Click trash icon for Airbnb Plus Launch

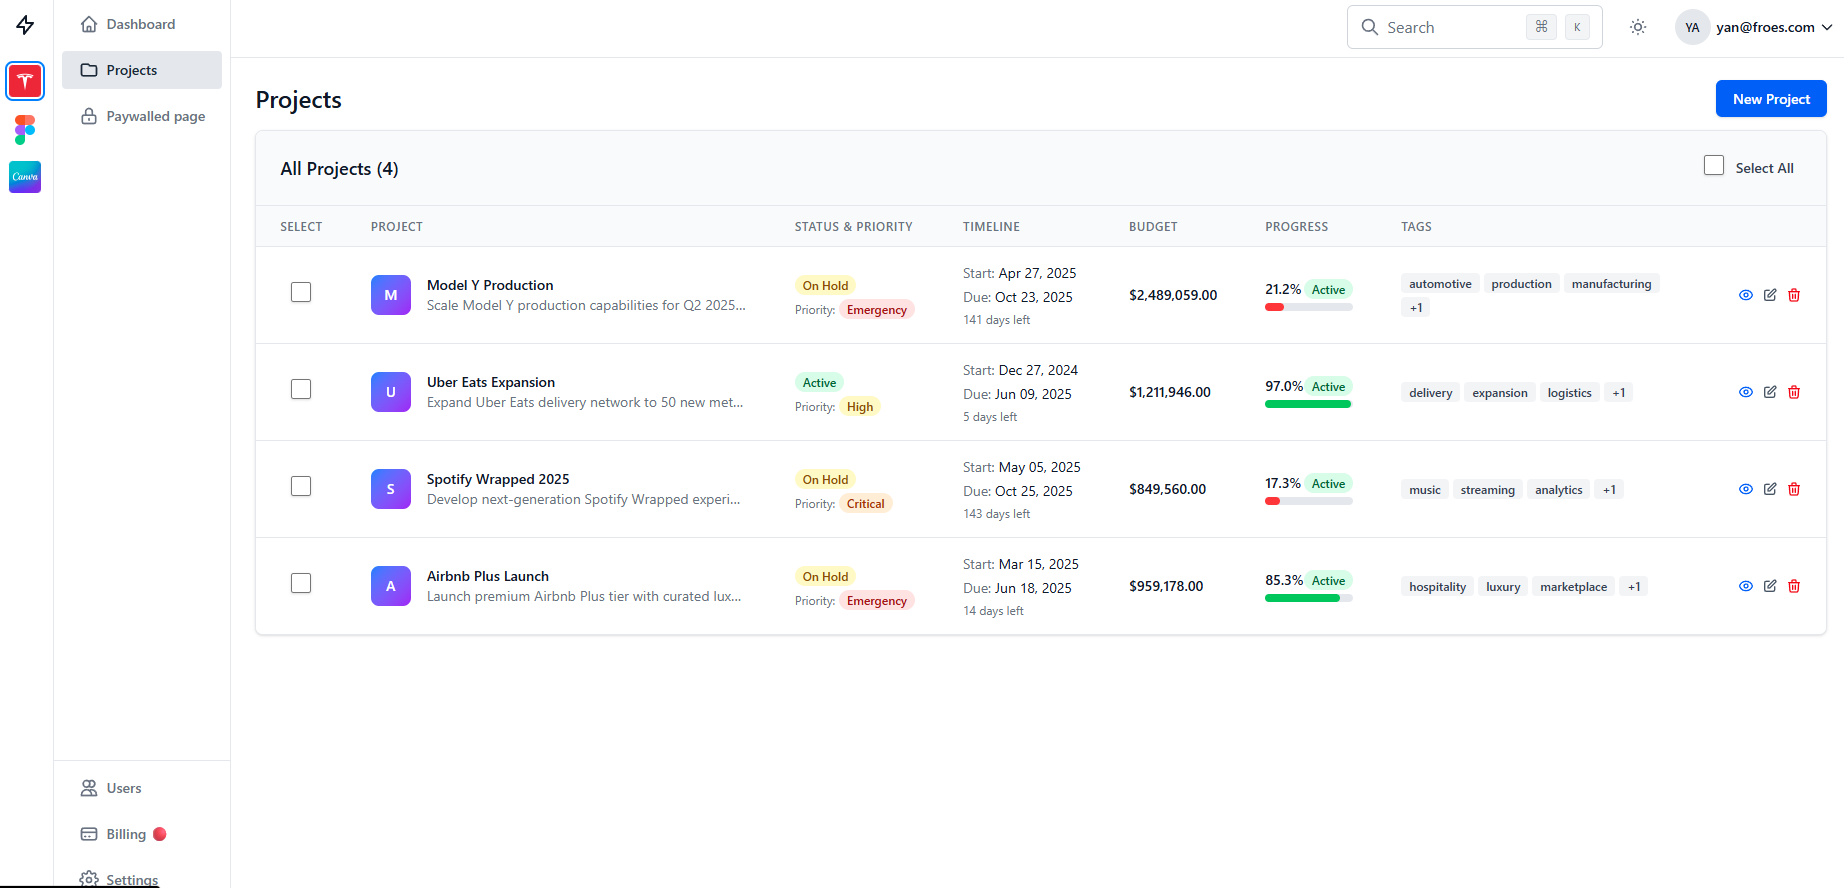(1793, 586)
